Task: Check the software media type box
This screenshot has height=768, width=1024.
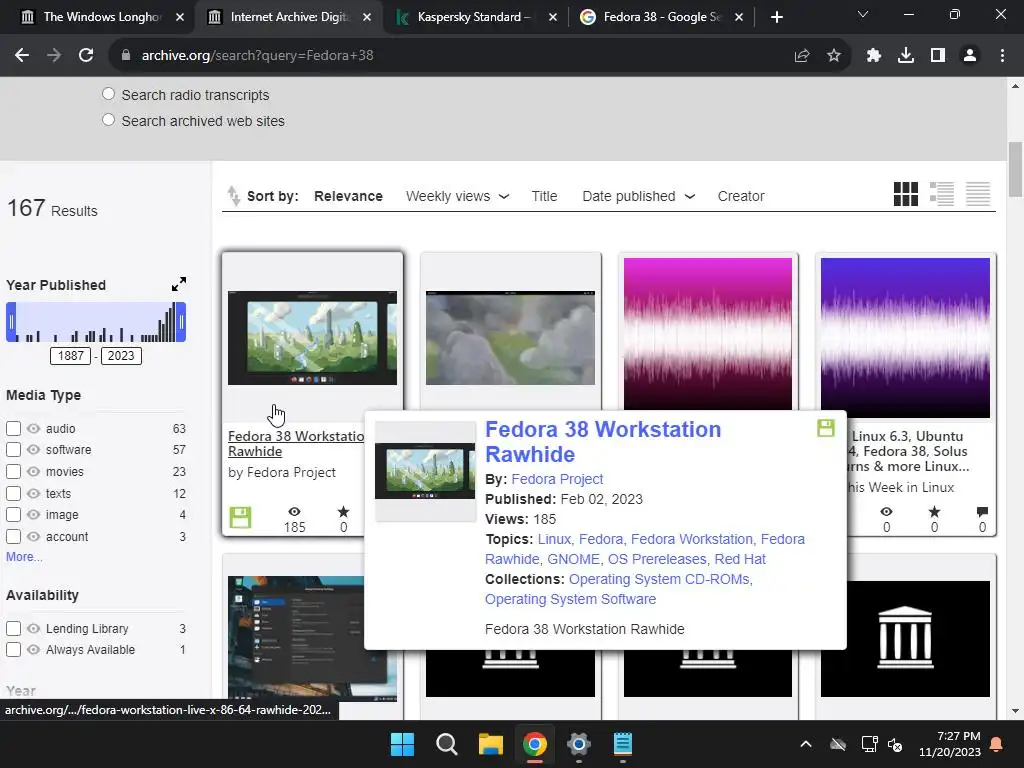Action: (13, 450)
